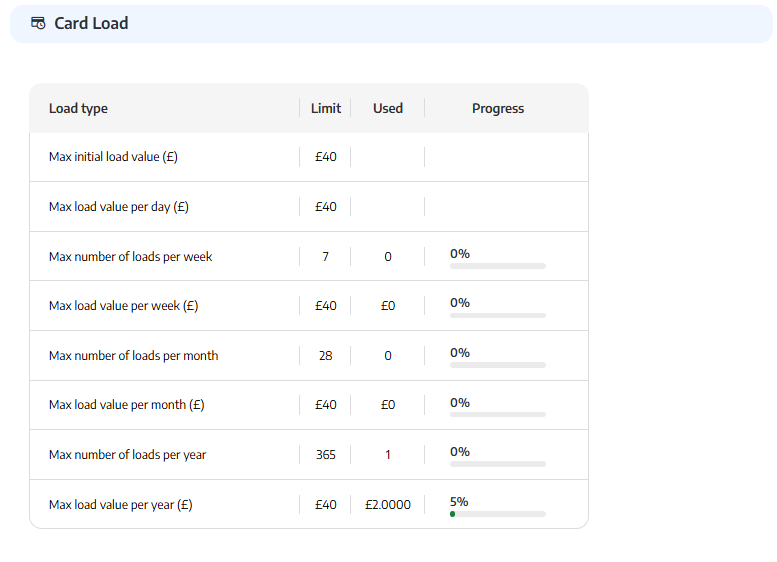Click the Load type column header

click(x=78, y=108)
